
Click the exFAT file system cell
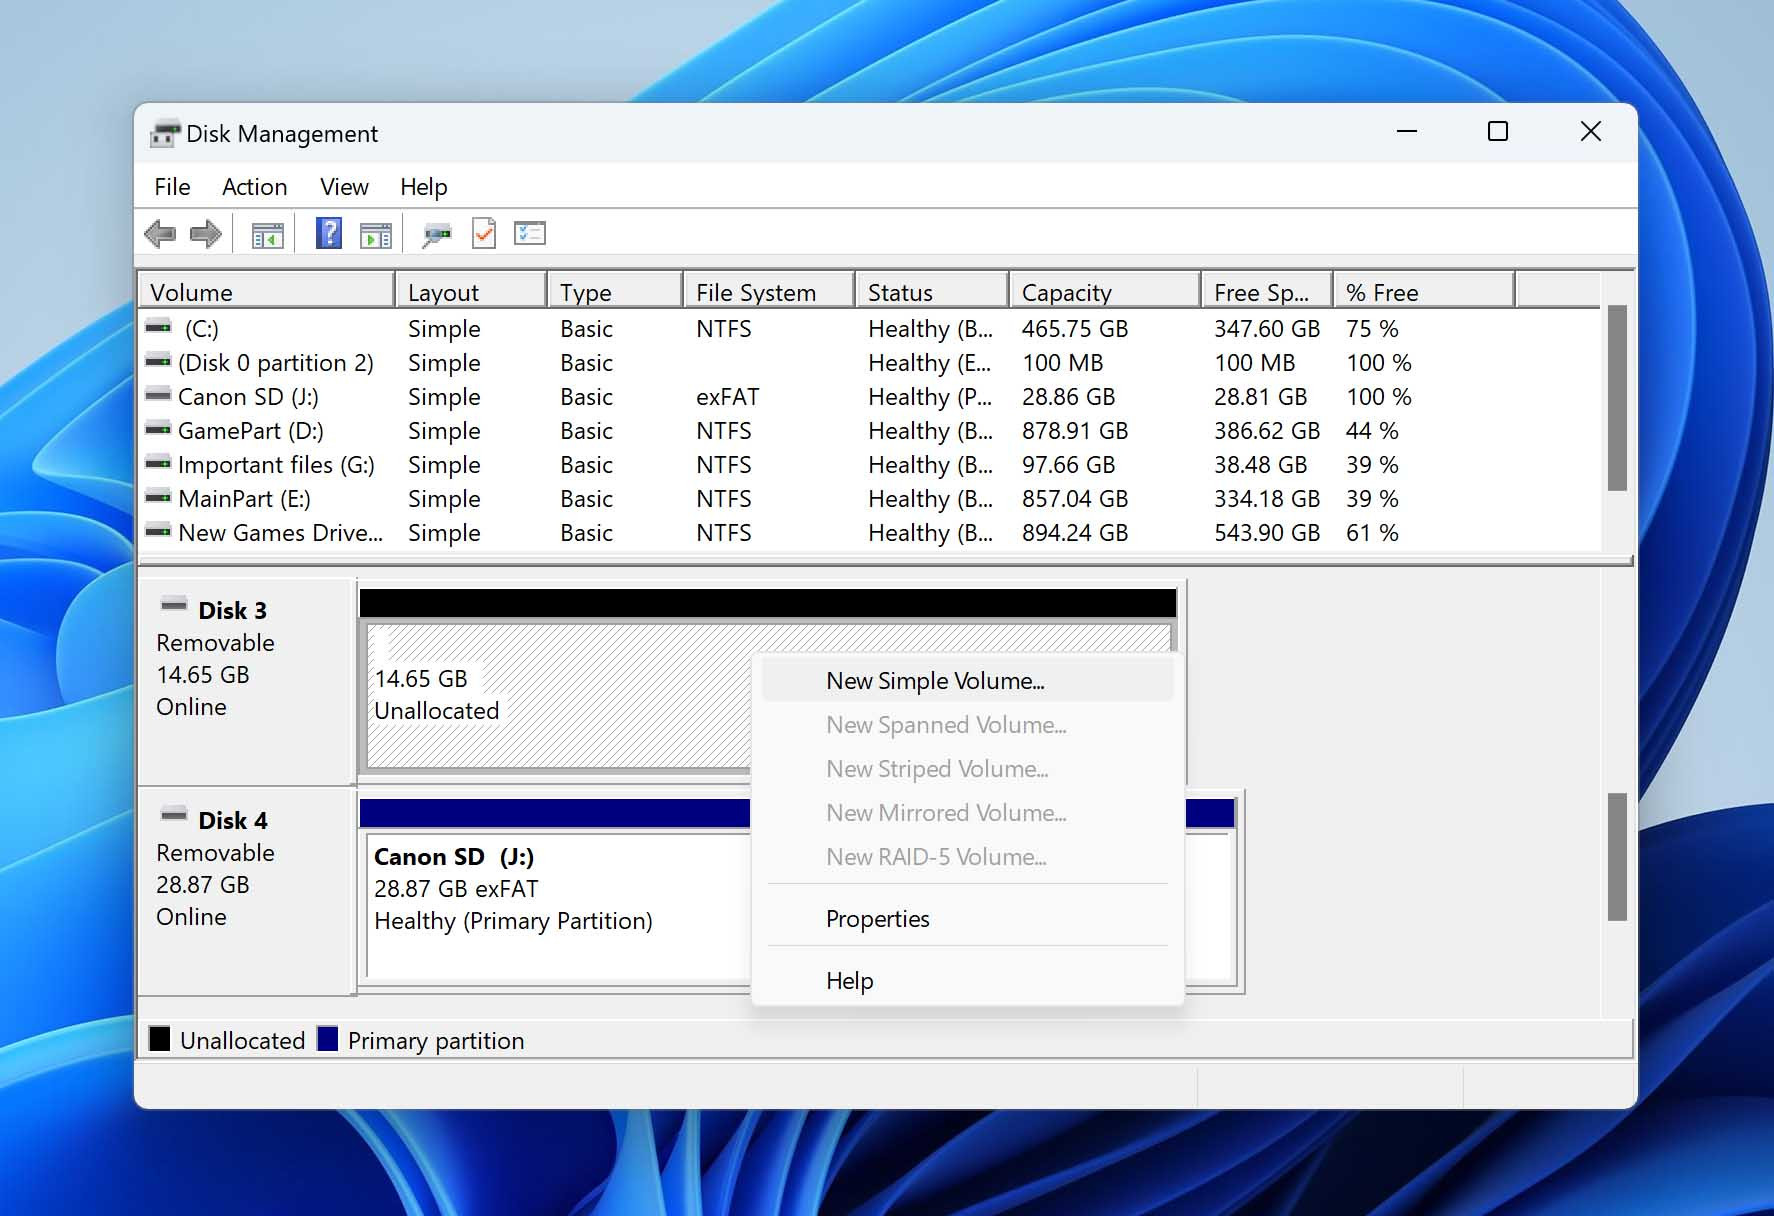[x=728, y=397]
